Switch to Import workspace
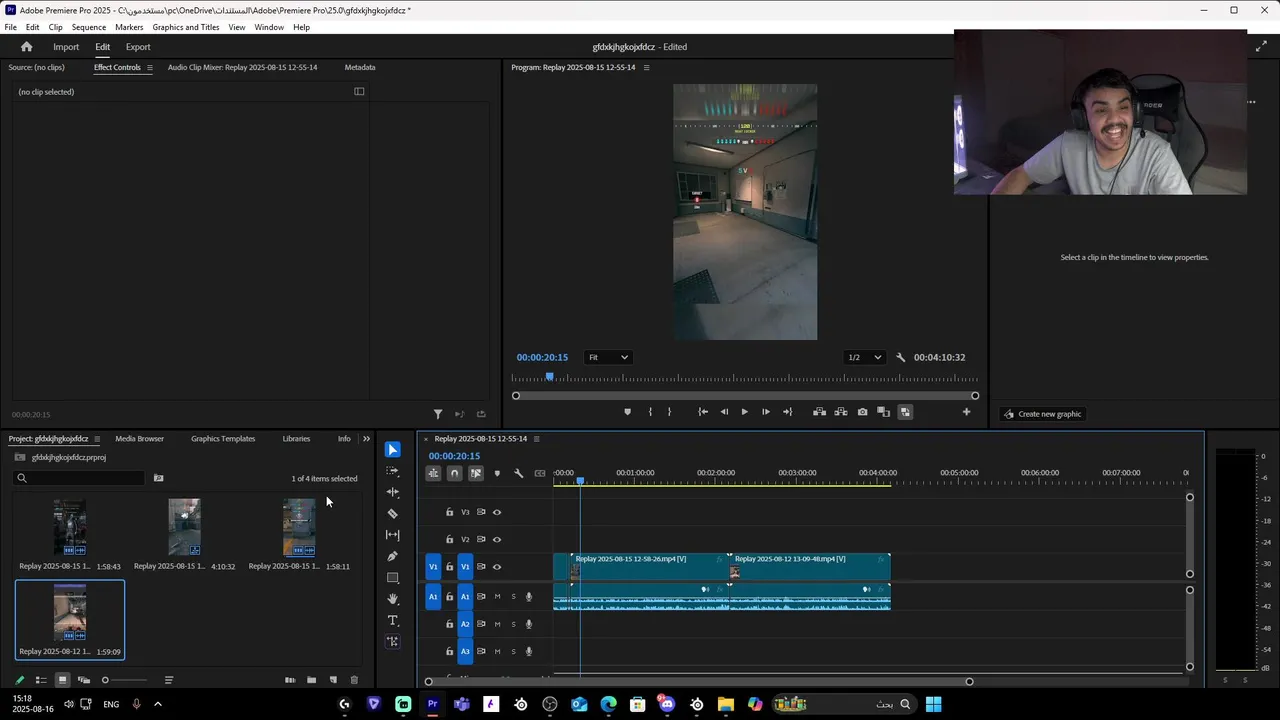This screenshot has width=1280, height=720. pos(66,47)
